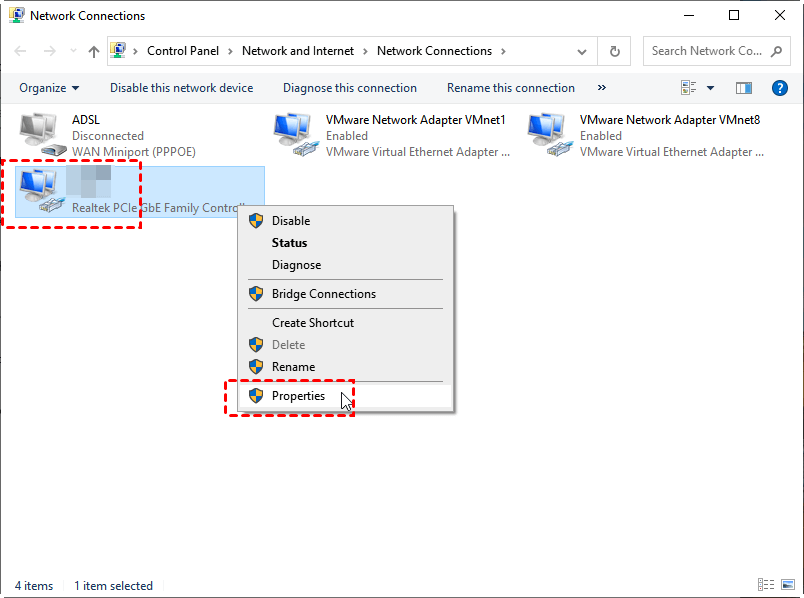Choose Rename from the context menu
Image resolution: width=804 pixels, height=598 pixels.
point(346,367)
